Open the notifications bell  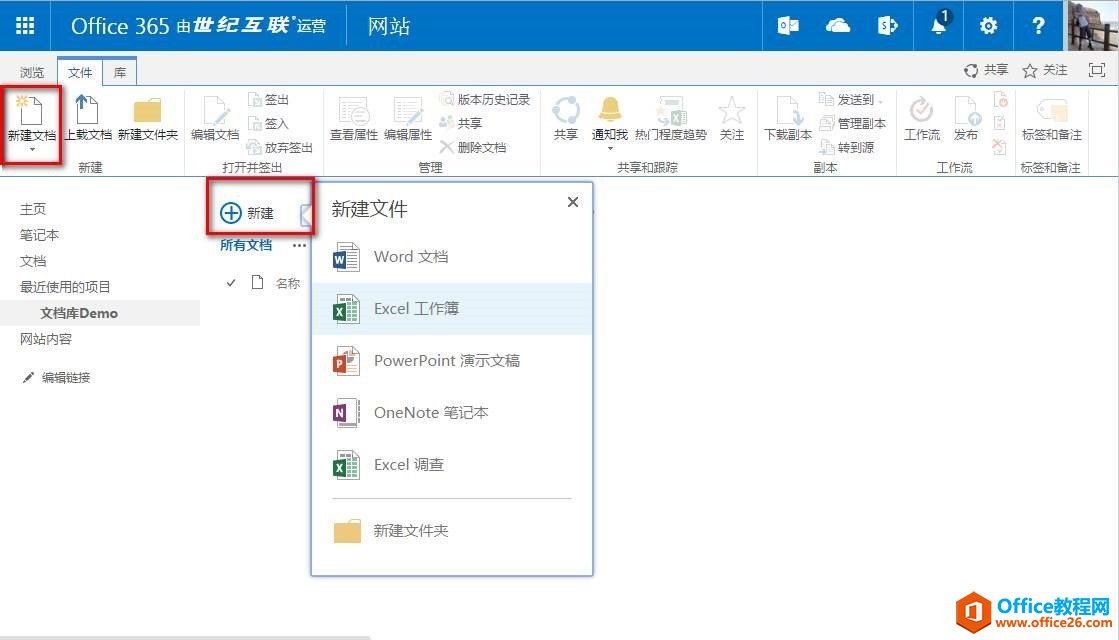[x=939, y=24]
